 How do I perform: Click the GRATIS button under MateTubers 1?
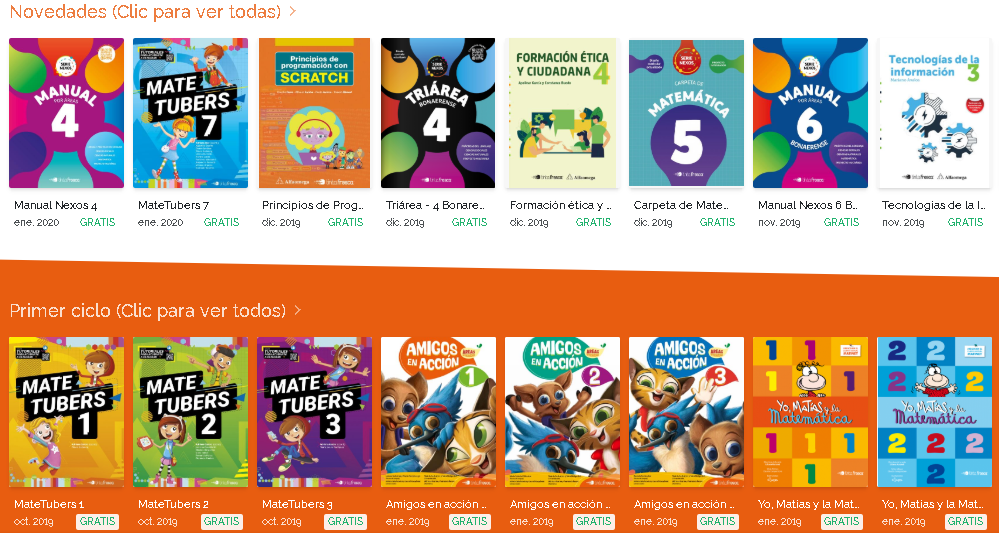click(97, 521)
